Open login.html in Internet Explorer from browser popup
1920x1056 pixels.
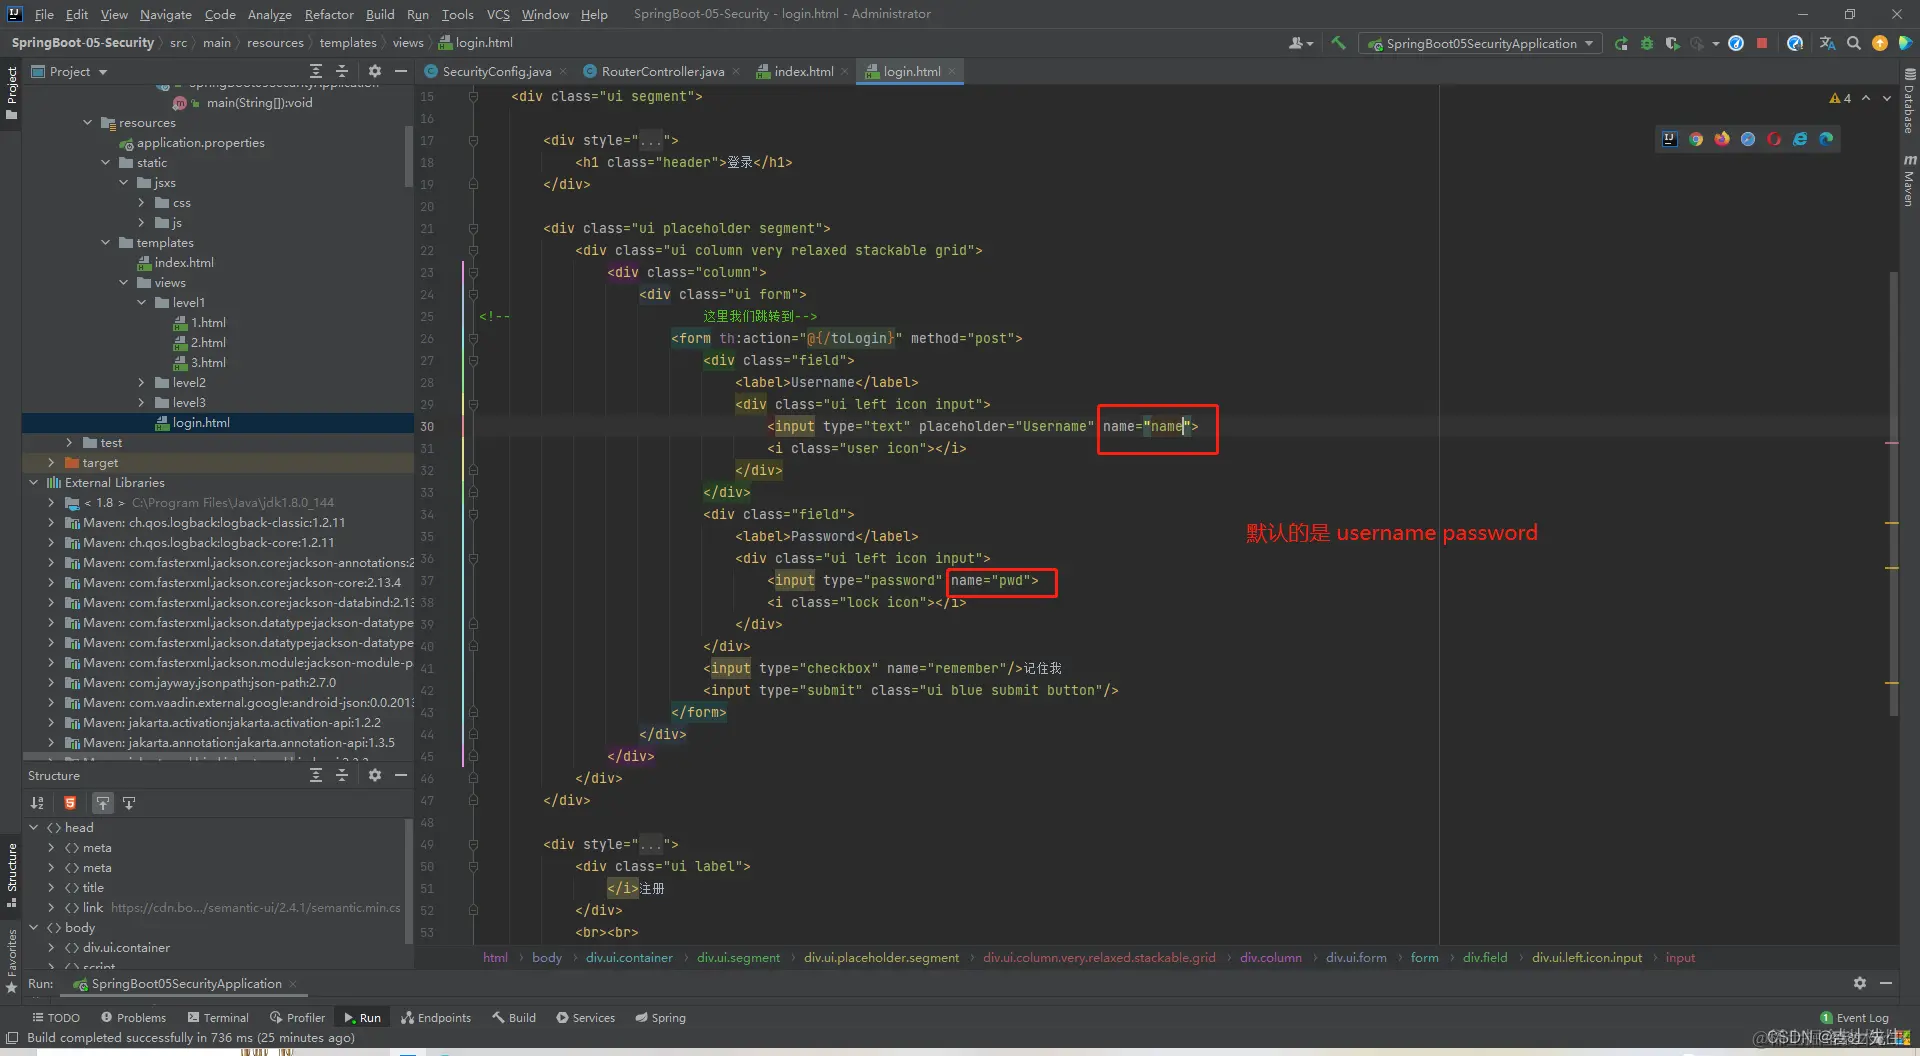1800,139
